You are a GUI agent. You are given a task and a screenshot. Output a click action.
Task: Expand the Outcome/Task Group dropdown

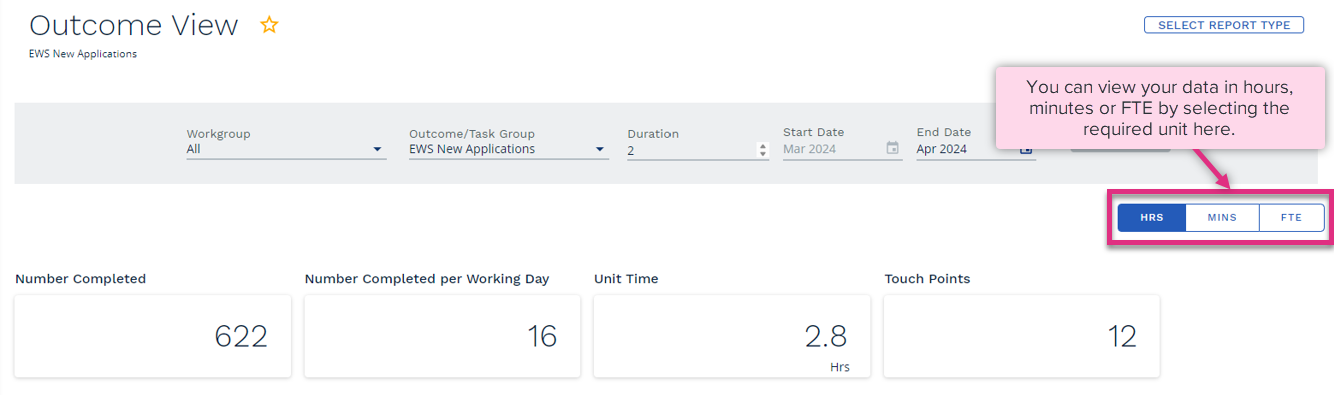coord(600,150)
